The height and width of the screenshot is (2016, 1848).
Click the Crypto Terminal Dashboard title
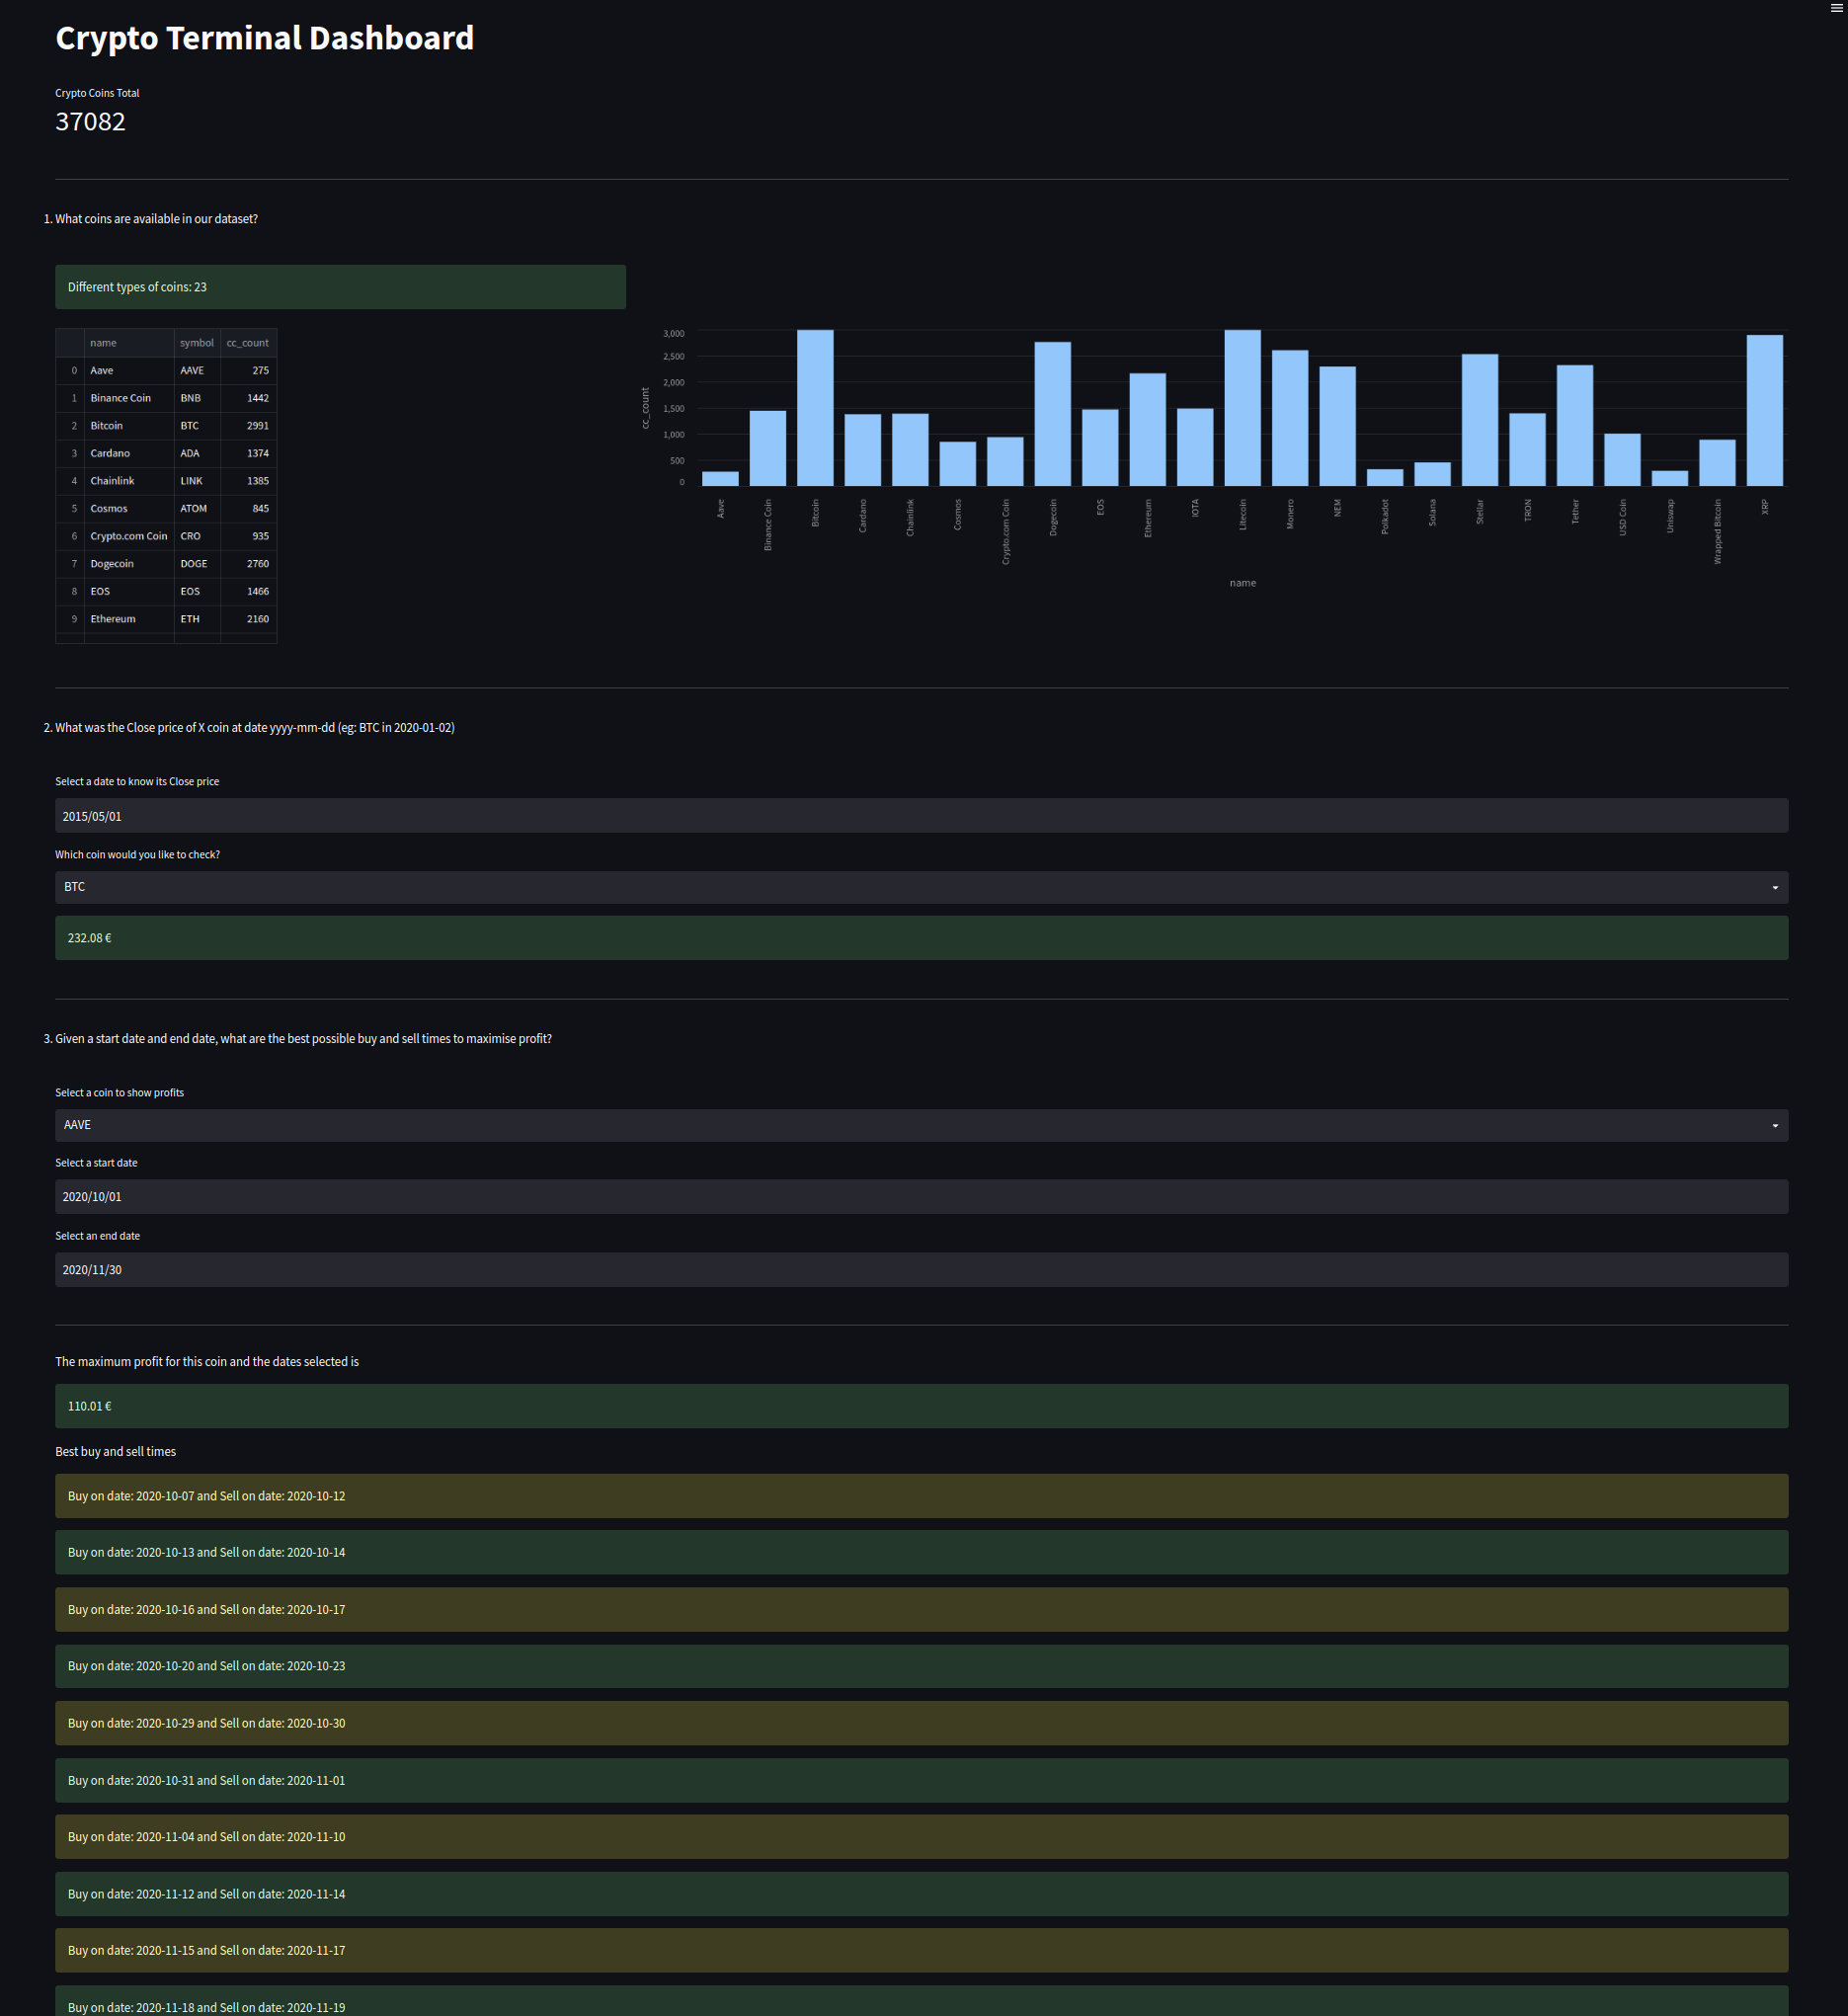(x=265, y=38)
